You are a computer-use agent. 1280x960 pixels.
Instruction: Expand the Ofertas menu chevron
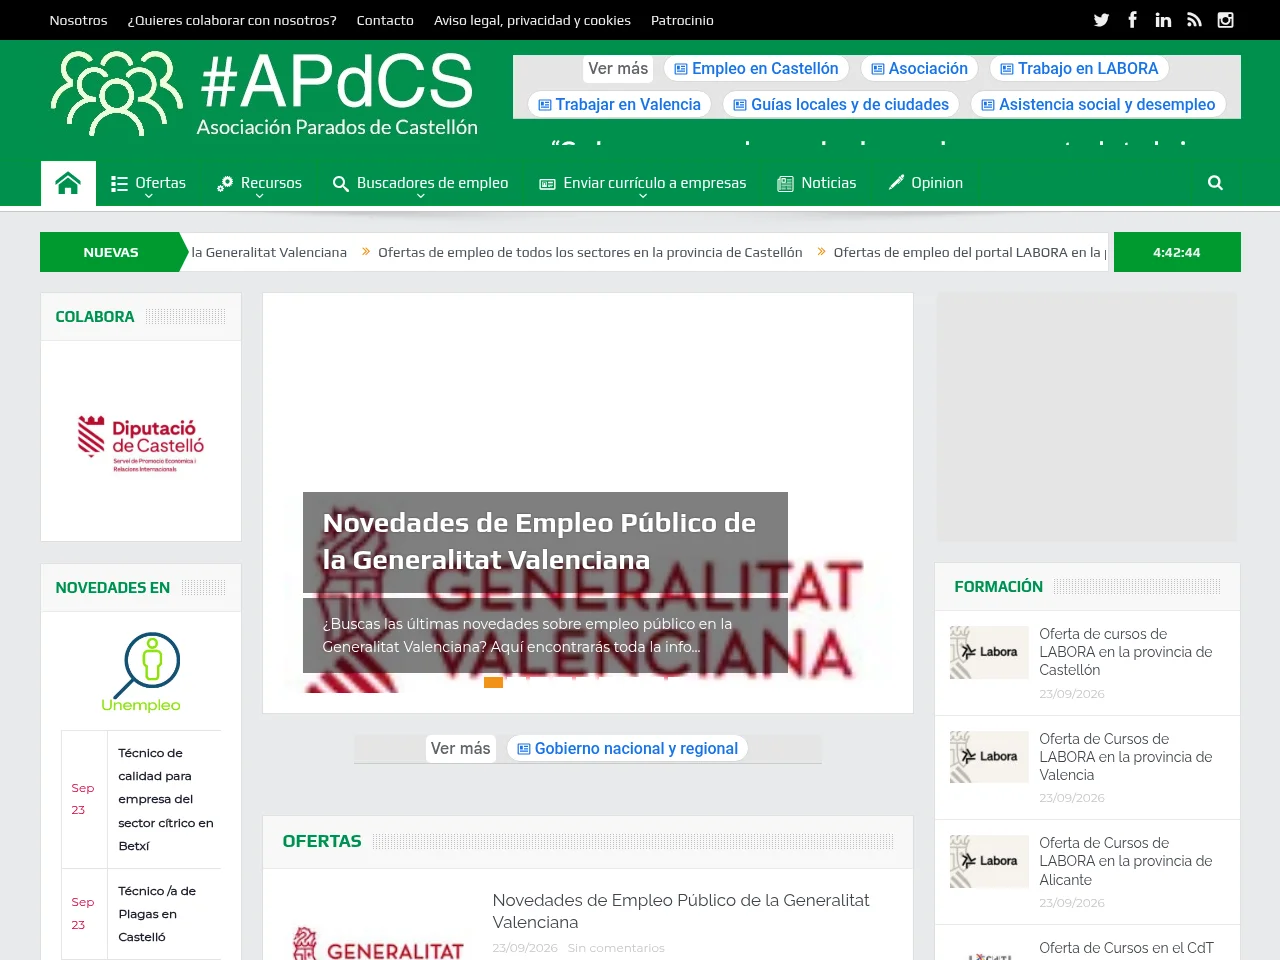(149, 196)
